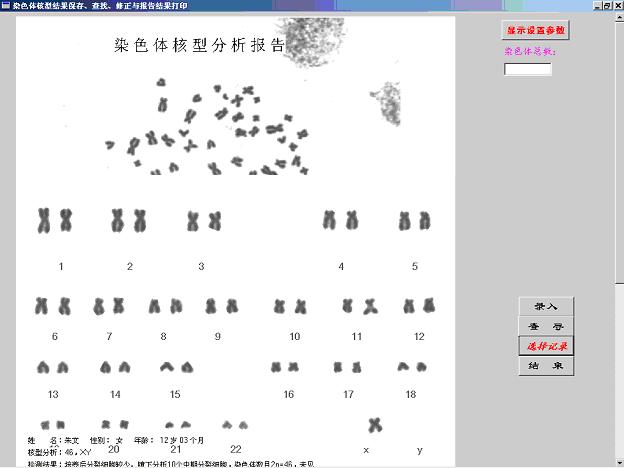The image size is (624, 468).
Task: Click the 录入 button
Action: 546,307
